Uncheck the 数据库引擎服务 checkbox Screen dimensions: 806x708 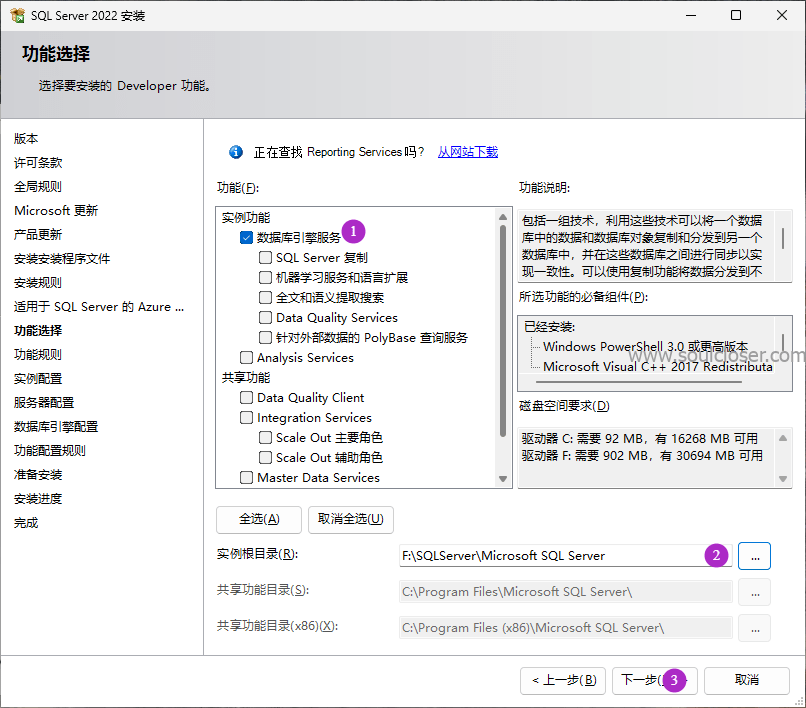coord(246,238)
